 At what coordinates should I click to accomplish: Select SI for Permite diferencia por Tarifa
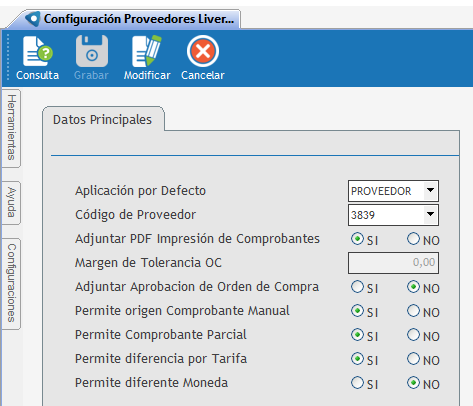(357, 359)
